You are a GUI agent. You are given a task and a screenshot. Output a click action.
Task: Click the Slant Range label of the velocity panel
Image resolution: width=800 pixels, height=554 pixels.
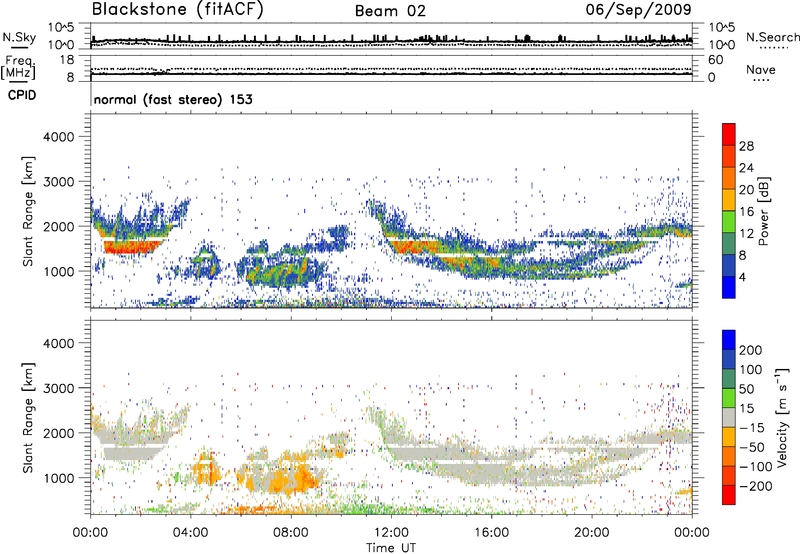[28, 417]
